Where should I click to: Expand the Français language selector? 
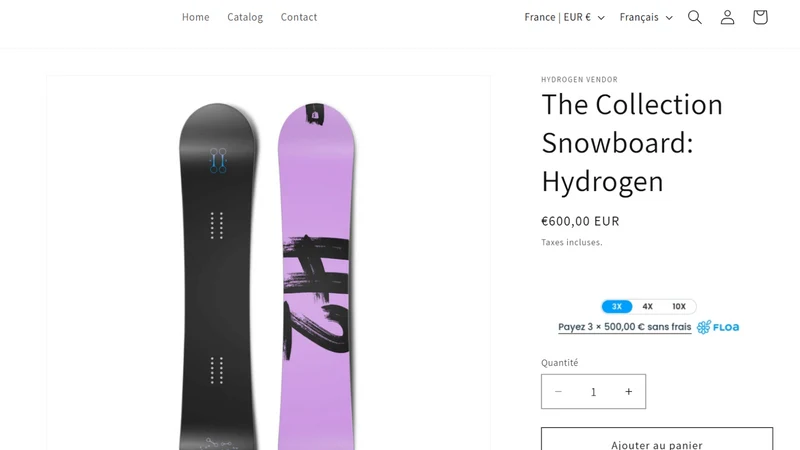click(646, 17)
